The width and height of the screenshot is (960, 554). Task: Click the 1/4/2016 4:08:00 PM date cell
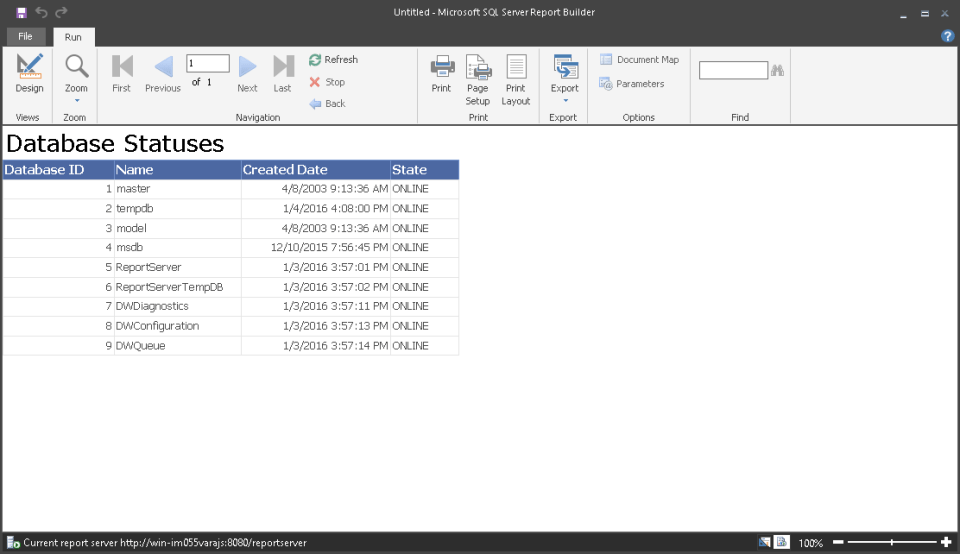(x=316, y=209)
